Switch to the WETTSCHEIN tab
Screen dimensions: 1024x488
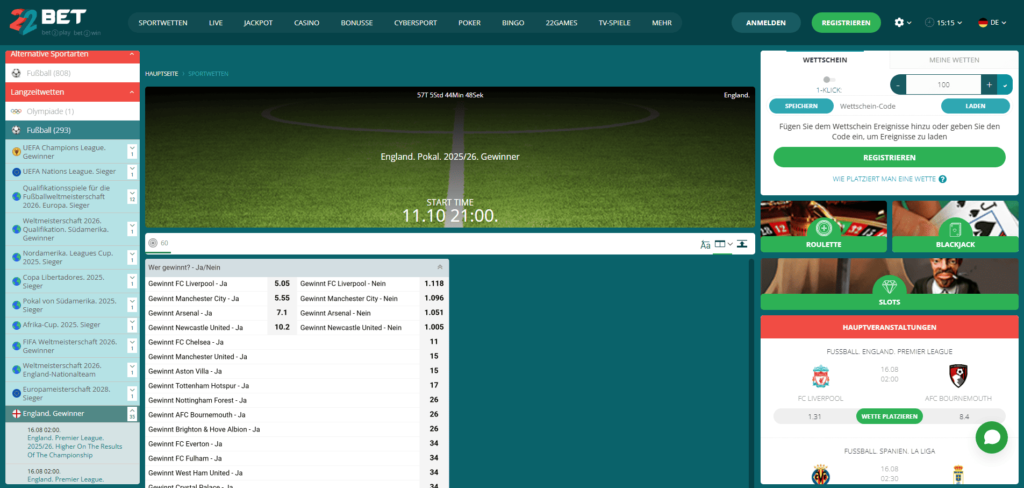[825, 59]
